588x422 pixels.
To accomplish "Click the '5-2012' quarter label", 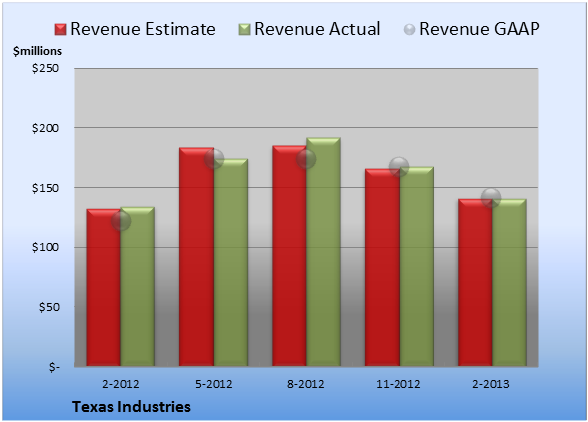I will point(214,384).
